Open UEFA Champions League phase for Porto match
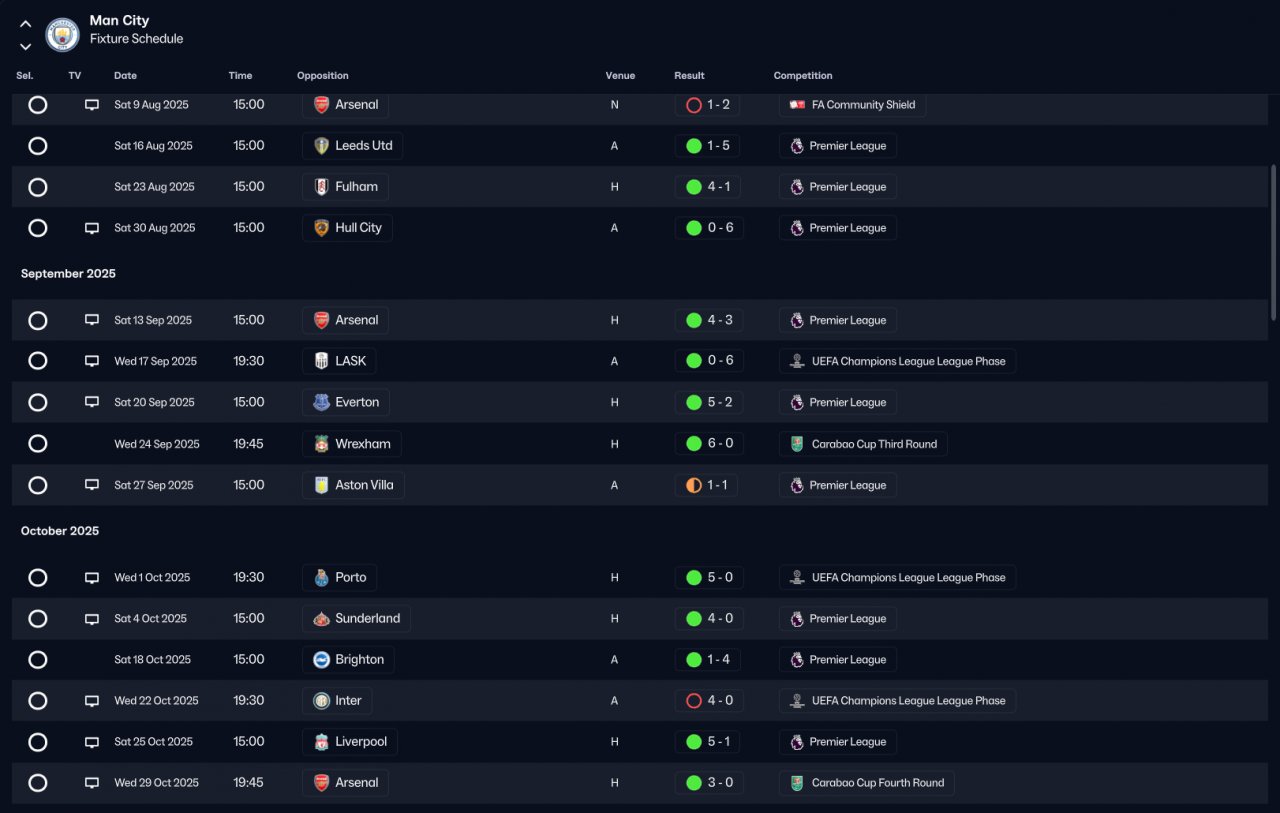 tap(898, 578)
